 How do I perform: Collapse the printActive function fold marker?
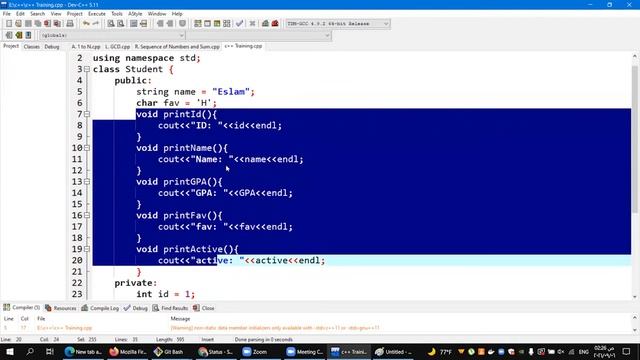(x=87, y=249)
